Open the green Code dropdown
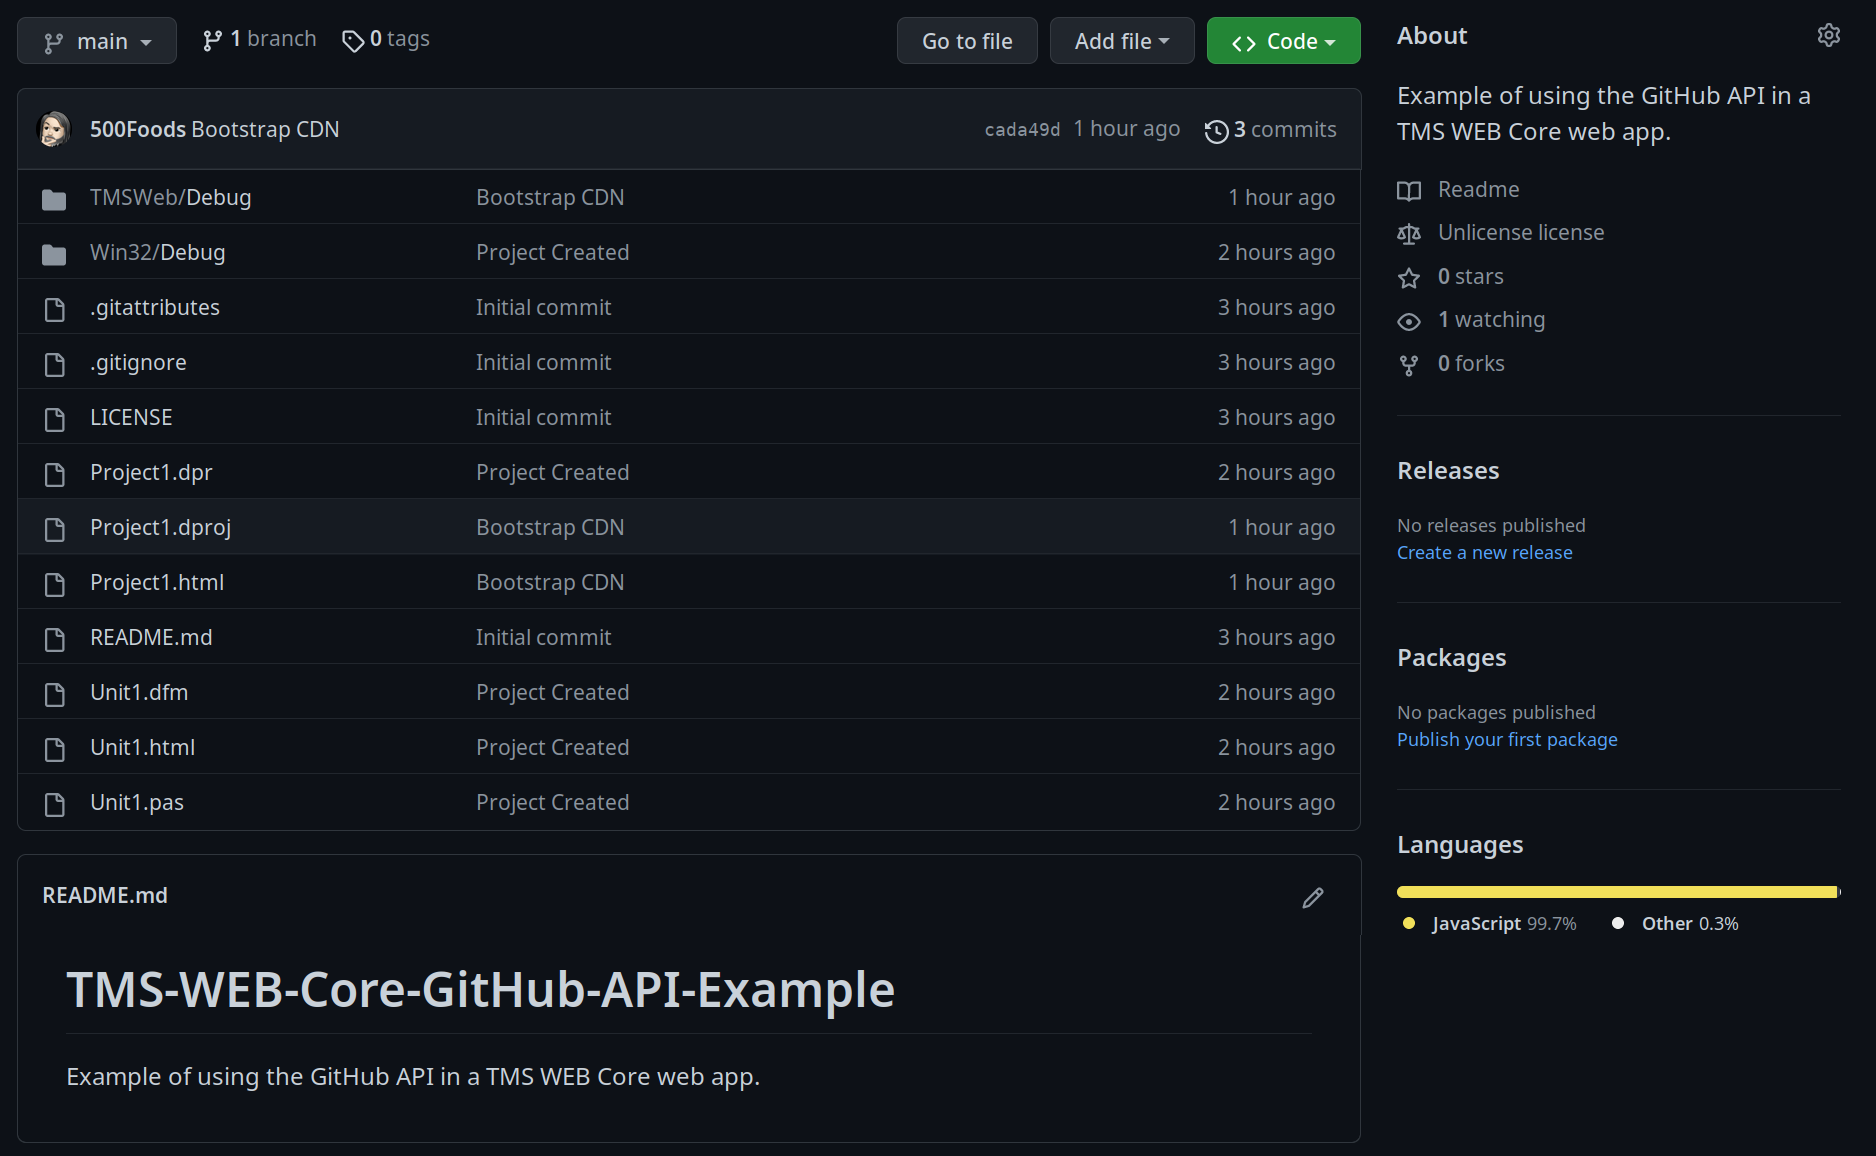This screenshot has width=1876, height=1156. 1284,41
